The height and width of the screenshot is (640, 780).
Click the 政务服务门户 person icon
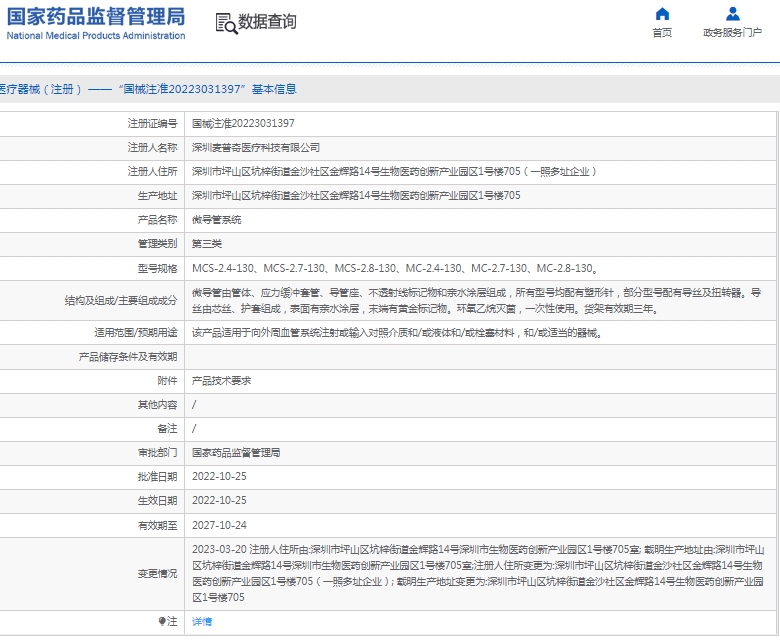(732, 14)
